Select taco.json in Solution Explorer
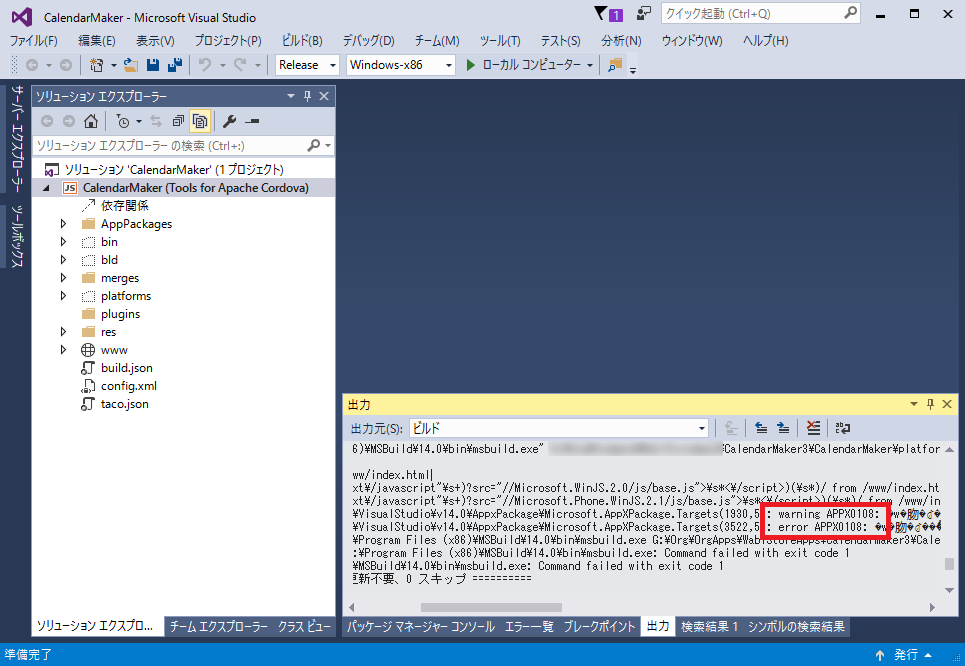Image resolution: width=965 pixels, height=666 pixels. click(125, 404)
